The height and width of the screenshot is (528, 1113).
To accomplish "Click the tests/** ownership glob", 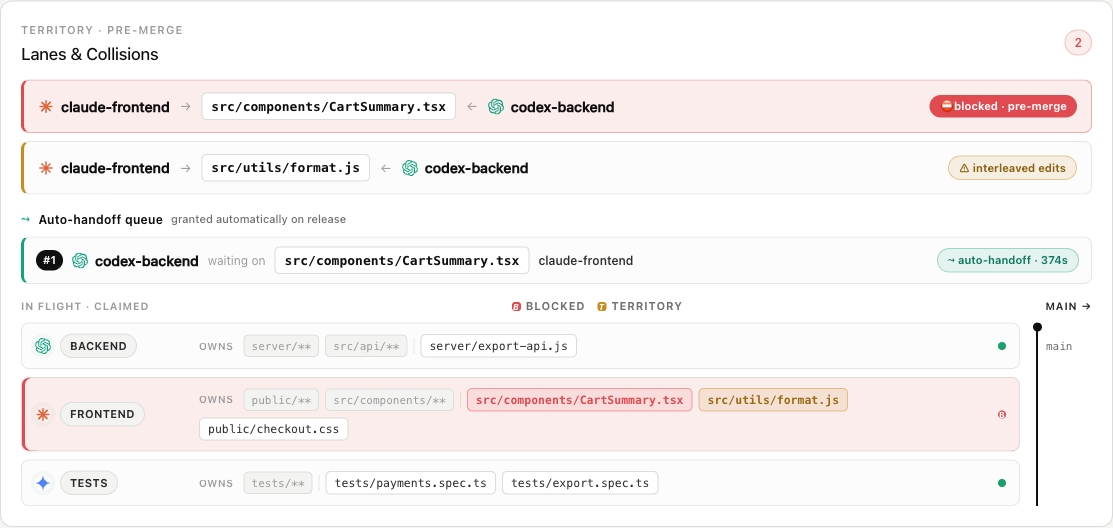I will click(x=278, y=483).
